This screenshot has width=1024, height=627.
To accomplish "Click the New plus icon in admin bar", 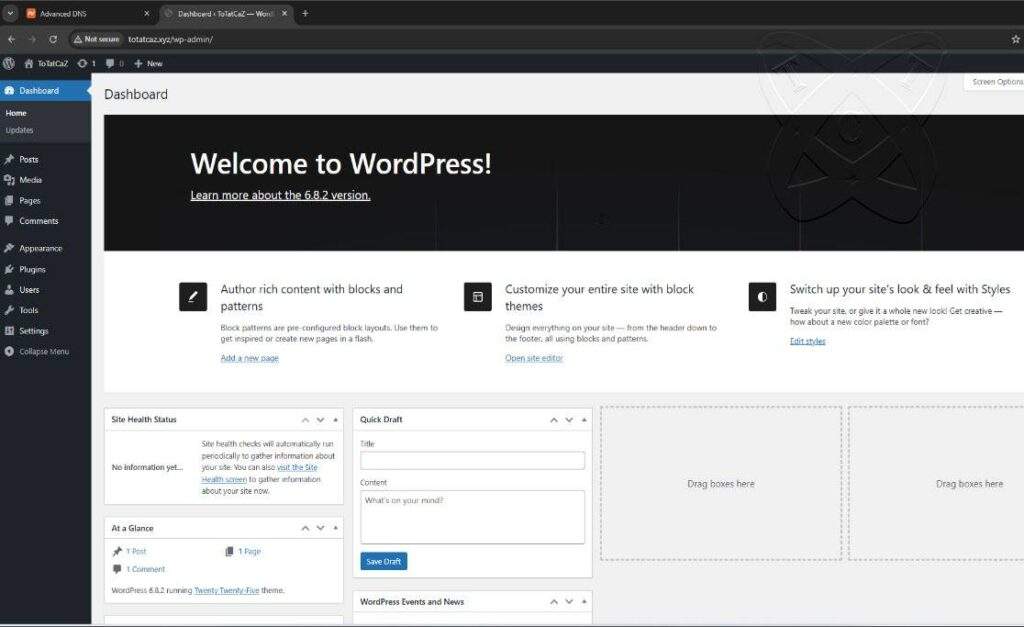I will point(138,63).
